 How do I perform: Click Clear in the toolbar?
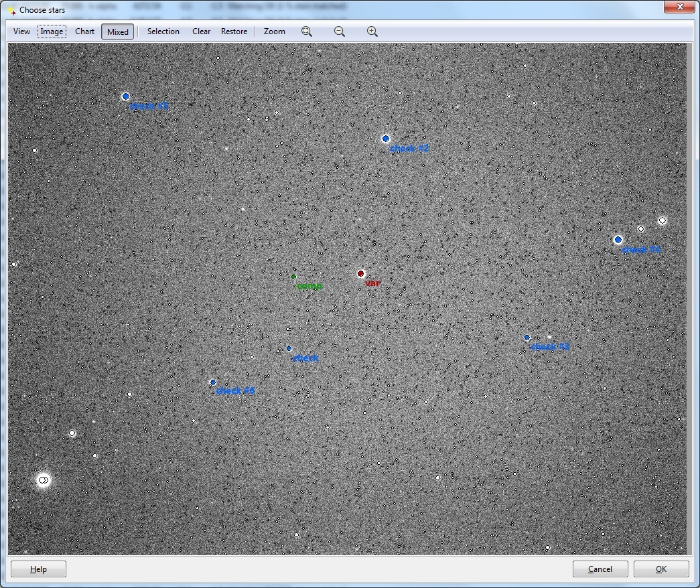[201, 31]
